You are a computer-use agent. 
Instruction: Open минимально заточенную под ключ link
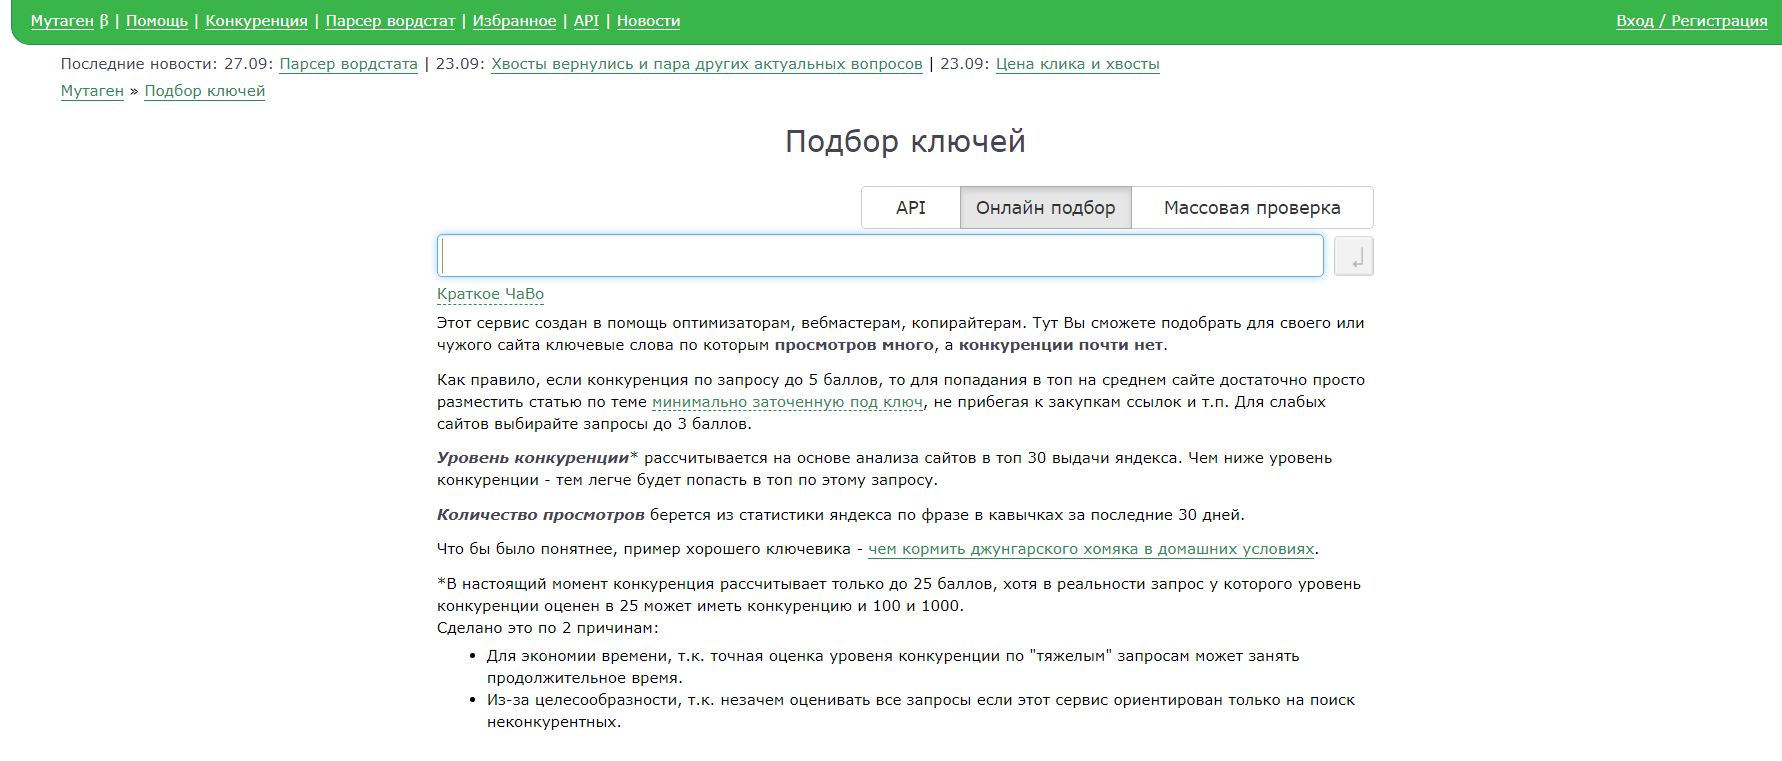(787, 402)
